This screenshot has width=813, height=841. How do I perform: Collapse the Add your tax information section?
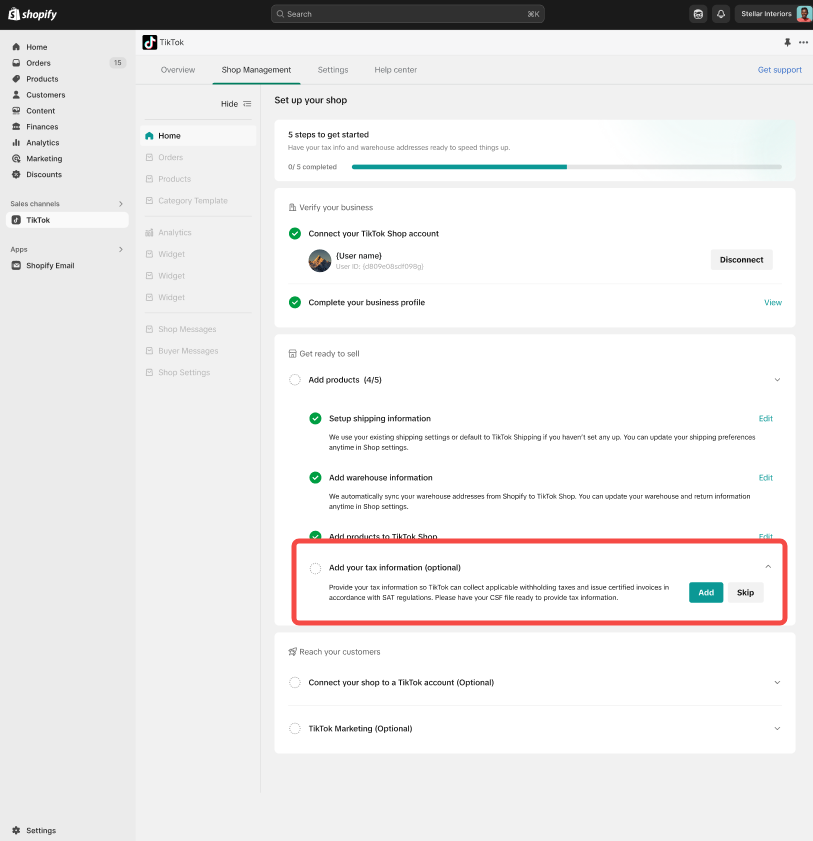coord(768,567)
